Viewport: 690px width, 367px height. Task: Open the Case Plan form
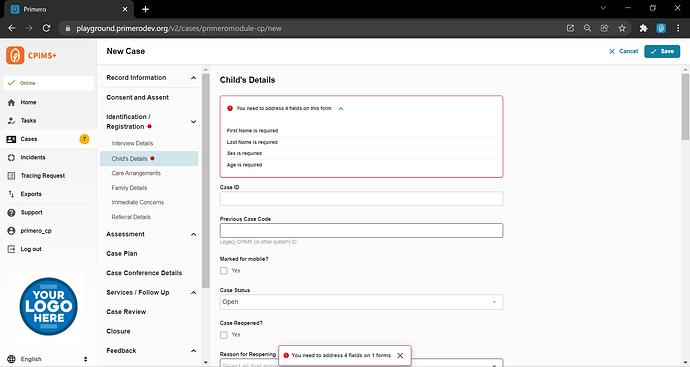(121, 253)
